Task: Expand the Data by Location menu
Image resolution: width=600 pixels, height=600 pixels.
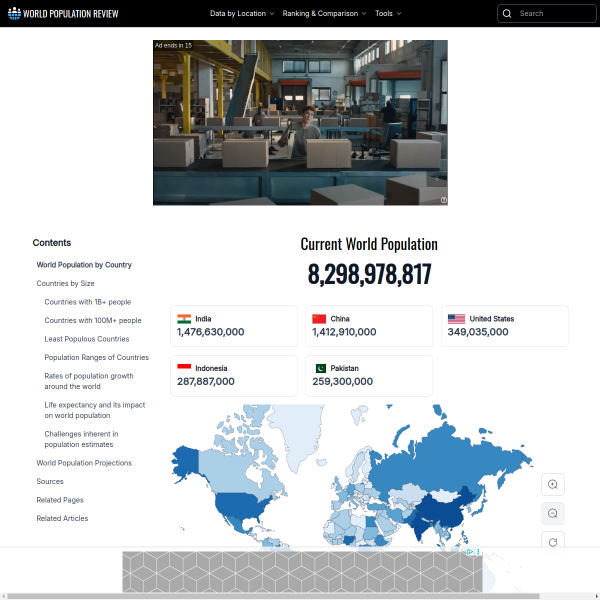Action: 242,13
